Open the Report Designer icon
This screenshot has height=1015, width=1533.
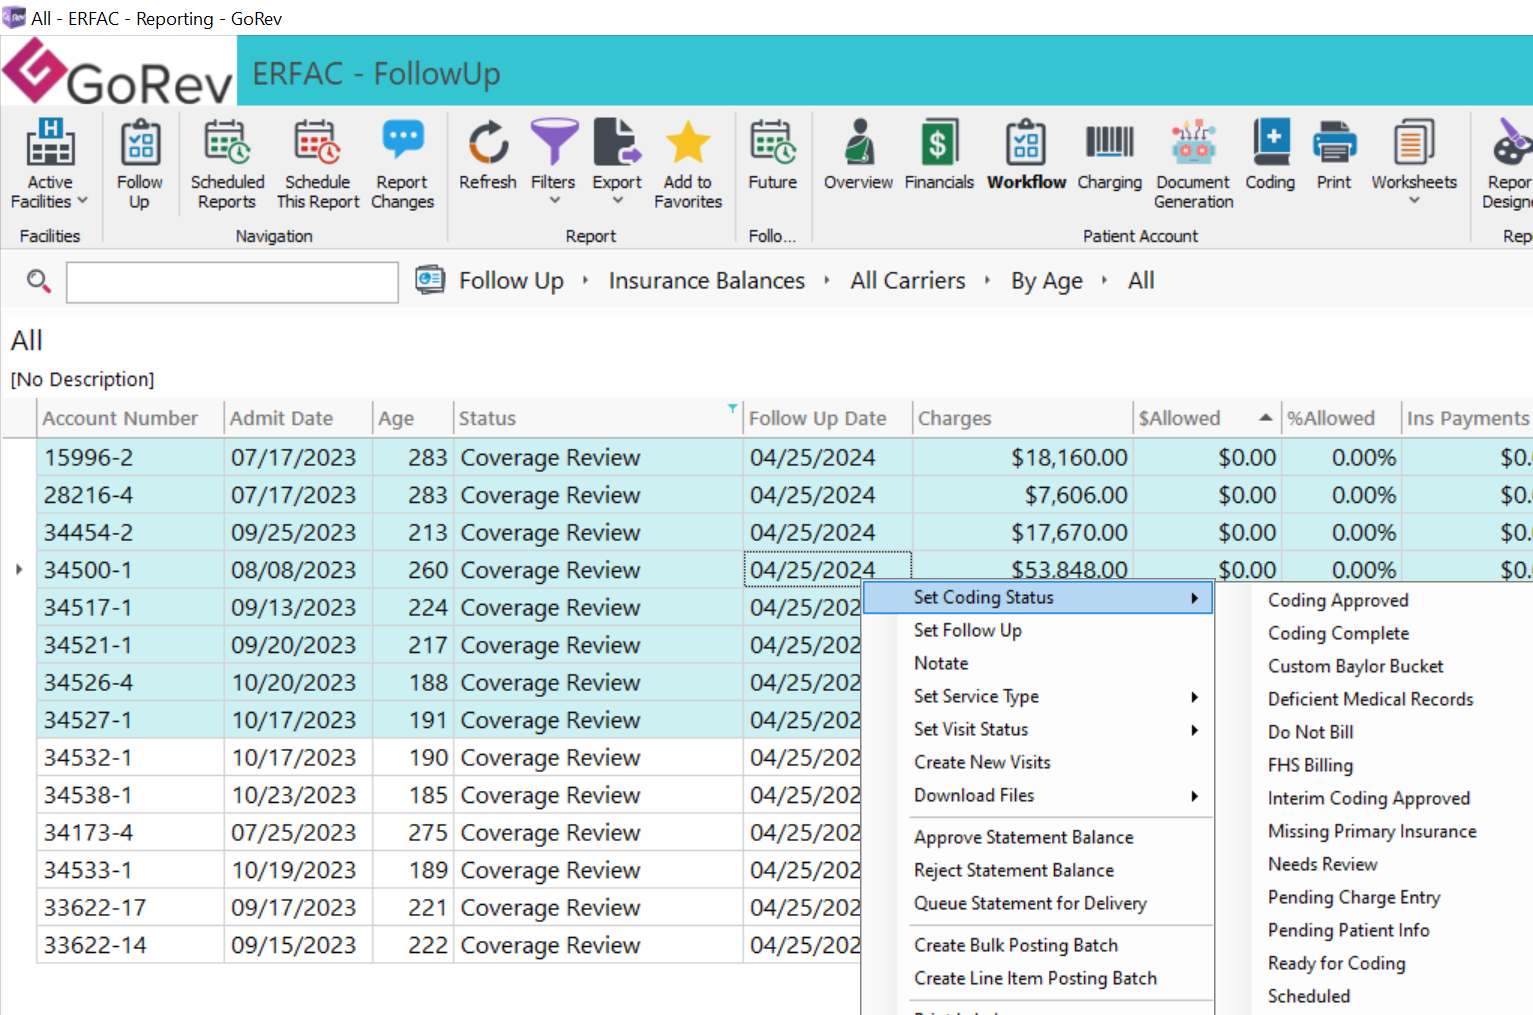coord(1511,142)
